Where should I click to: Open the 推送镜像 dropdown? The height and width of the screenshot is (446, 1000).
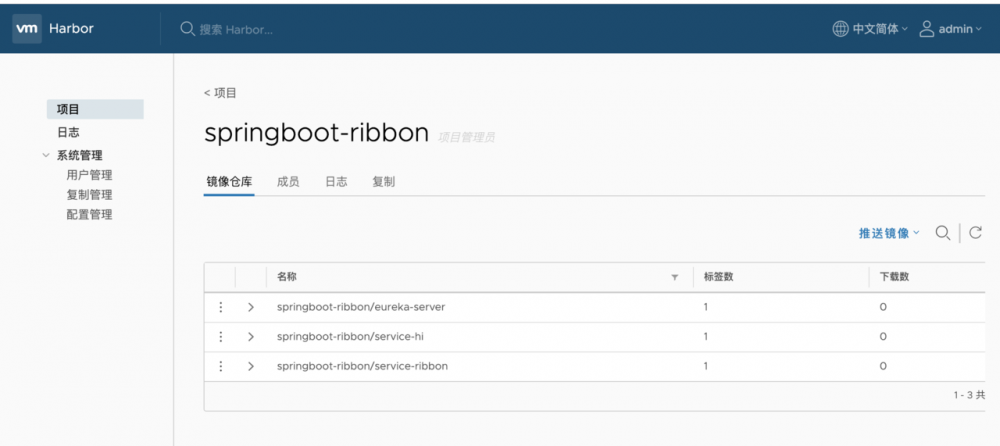(x=888, y=233)
